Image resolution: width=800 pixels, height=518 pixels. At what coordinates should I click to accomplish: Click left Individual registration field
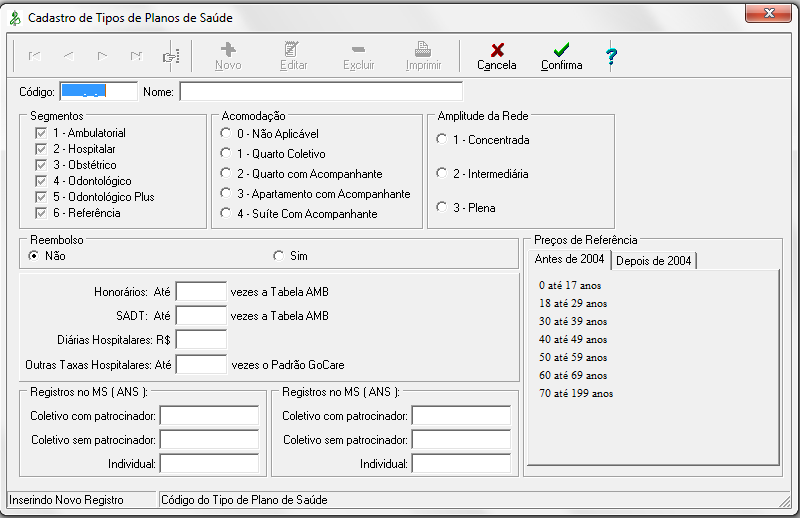tap(210, 463)
